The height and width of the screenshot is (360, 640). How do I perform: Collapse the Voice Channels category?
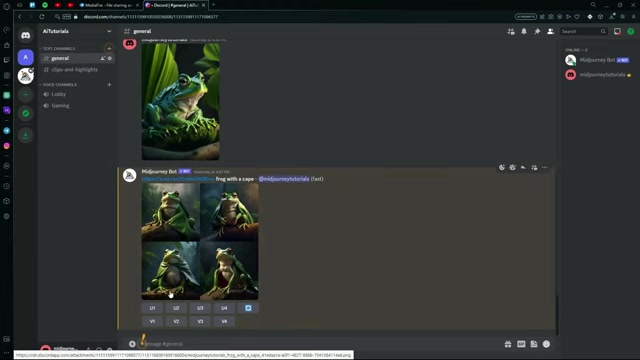[x=60, y=84]
